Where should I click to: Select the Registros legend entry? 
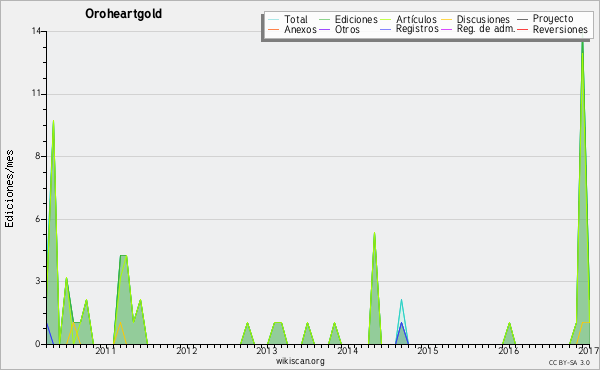click(x=417, y=29)
